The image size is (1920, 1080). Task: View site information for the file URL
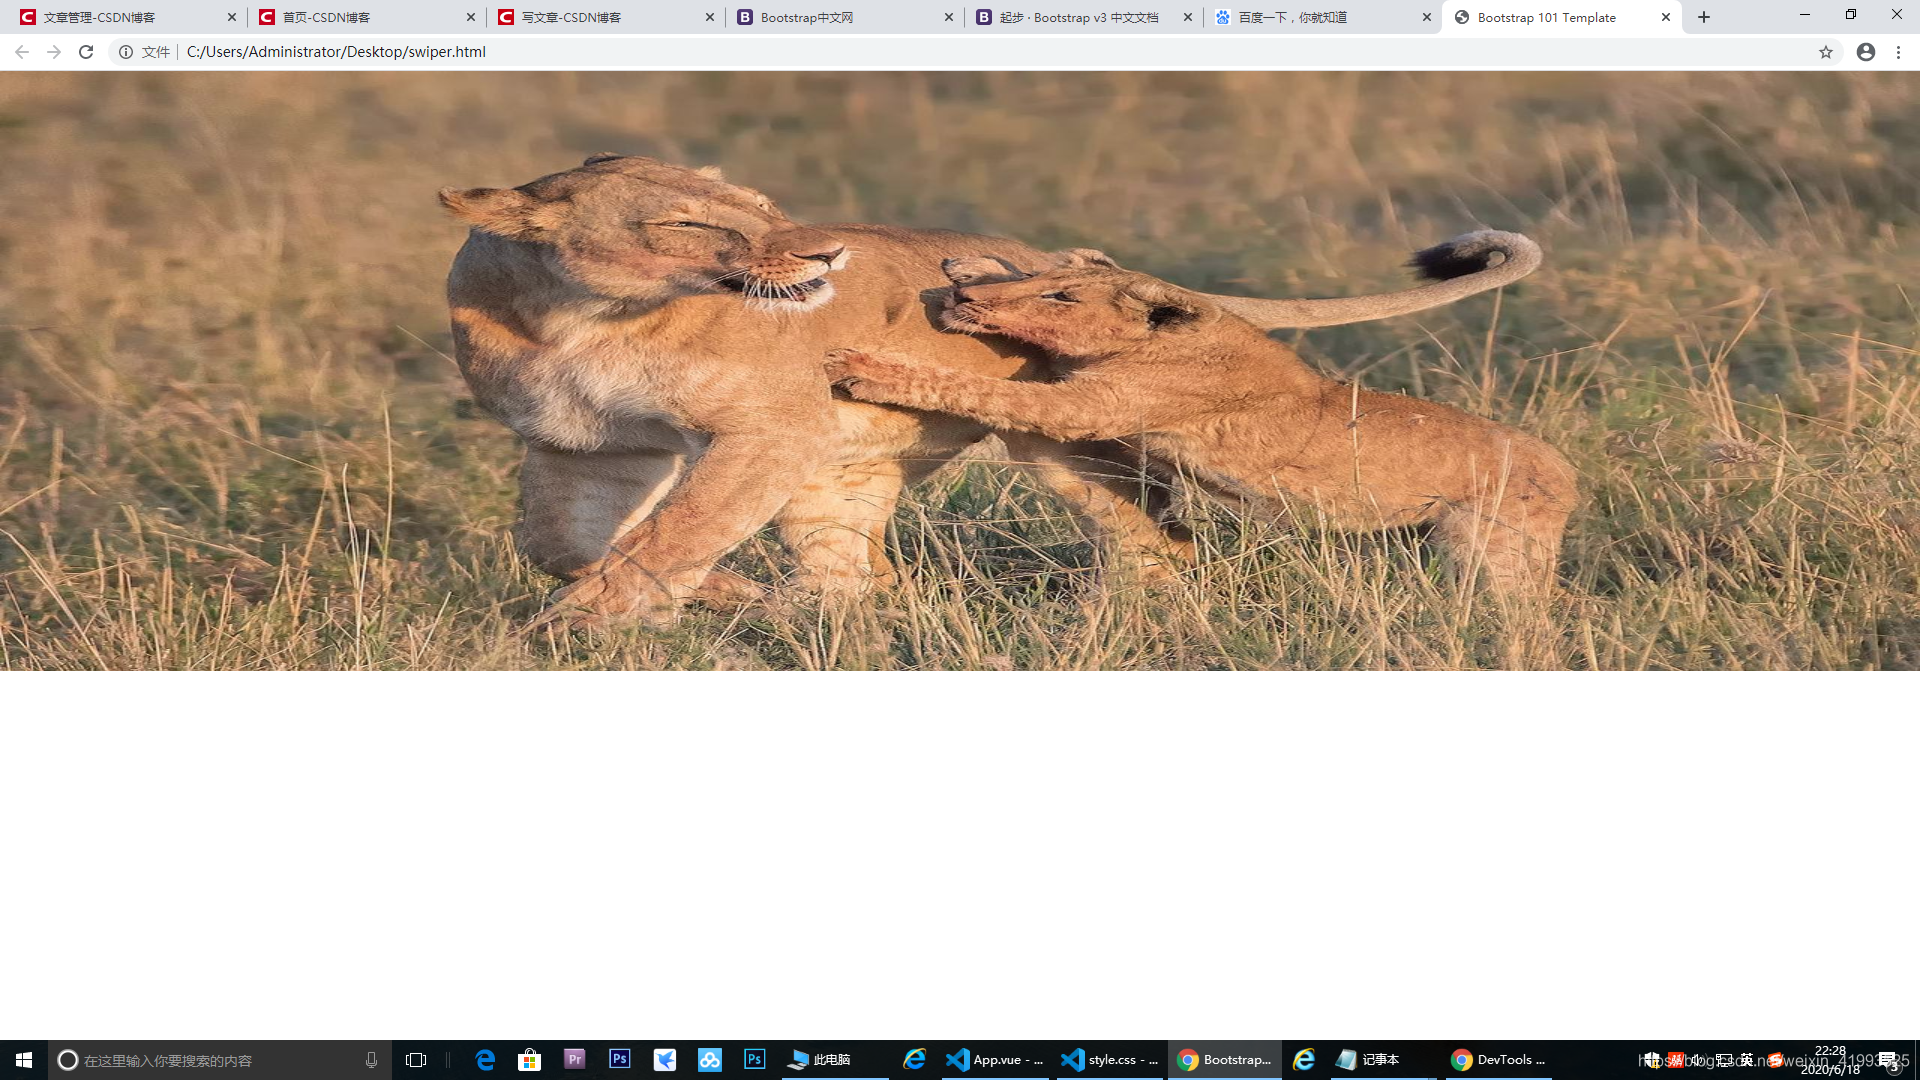click(x=126, y=52)
